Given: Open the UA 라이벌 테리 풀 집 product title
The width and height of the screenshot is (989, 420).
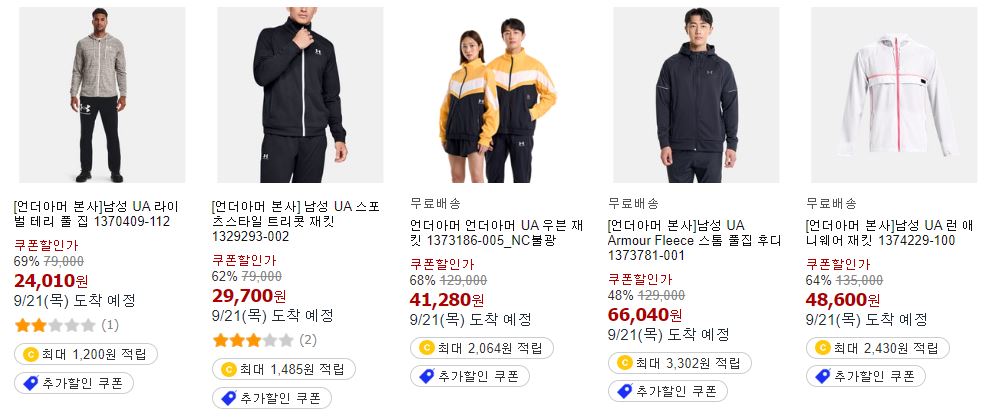Looking at the screenshot, I should tap(97, 214).
